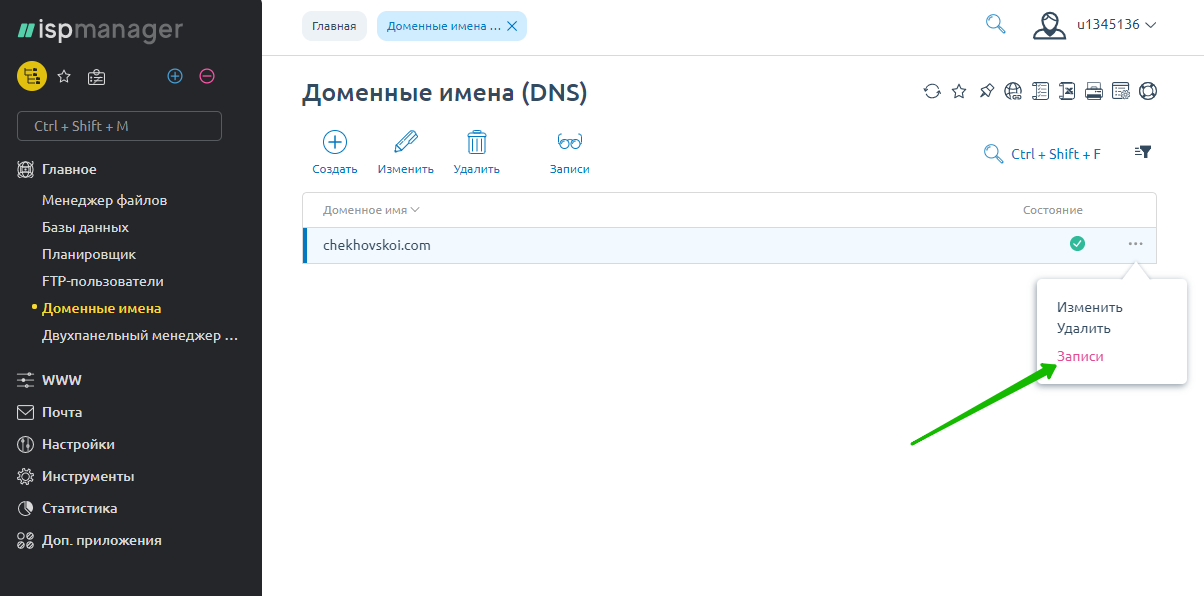Click Изменить toolbar button
1204x596 pixels.
pos(406,153)
